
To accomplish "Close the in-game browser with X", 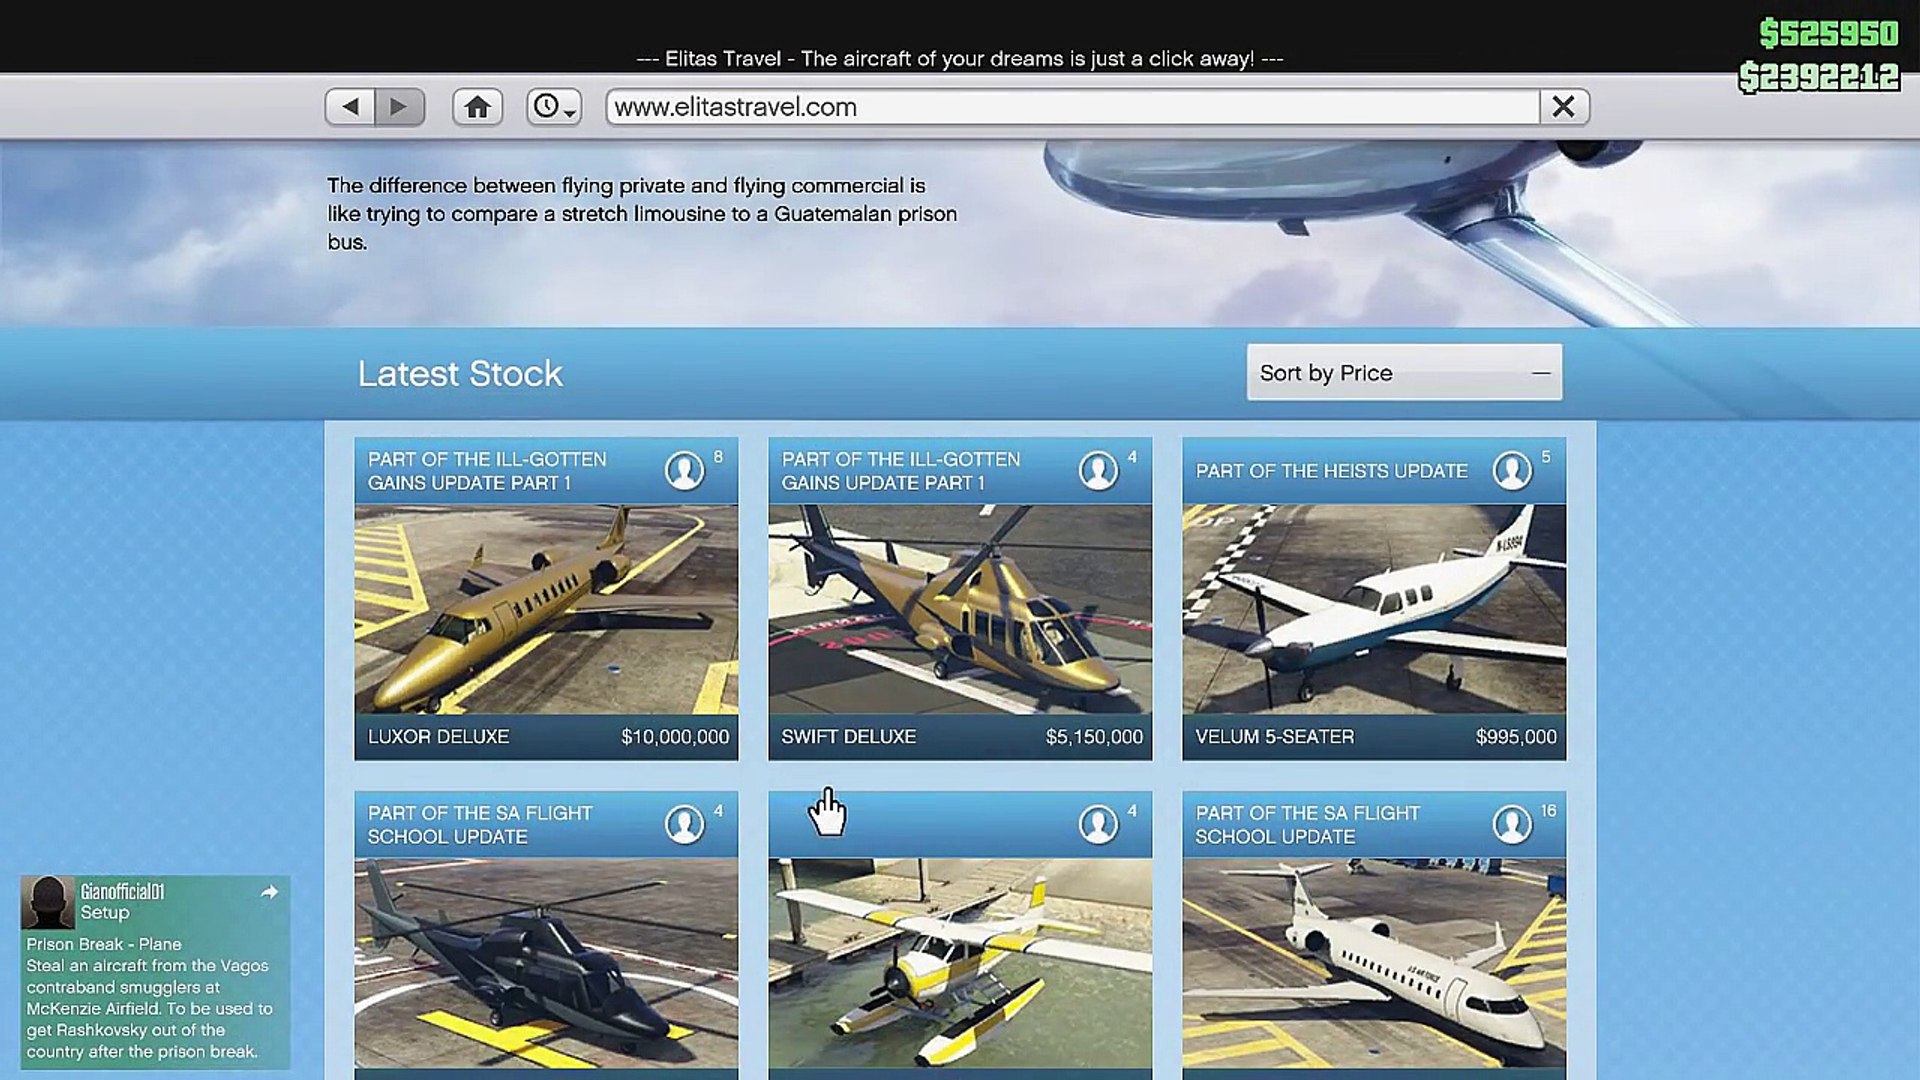I will pyautogui.click(x=1563, y=107).
